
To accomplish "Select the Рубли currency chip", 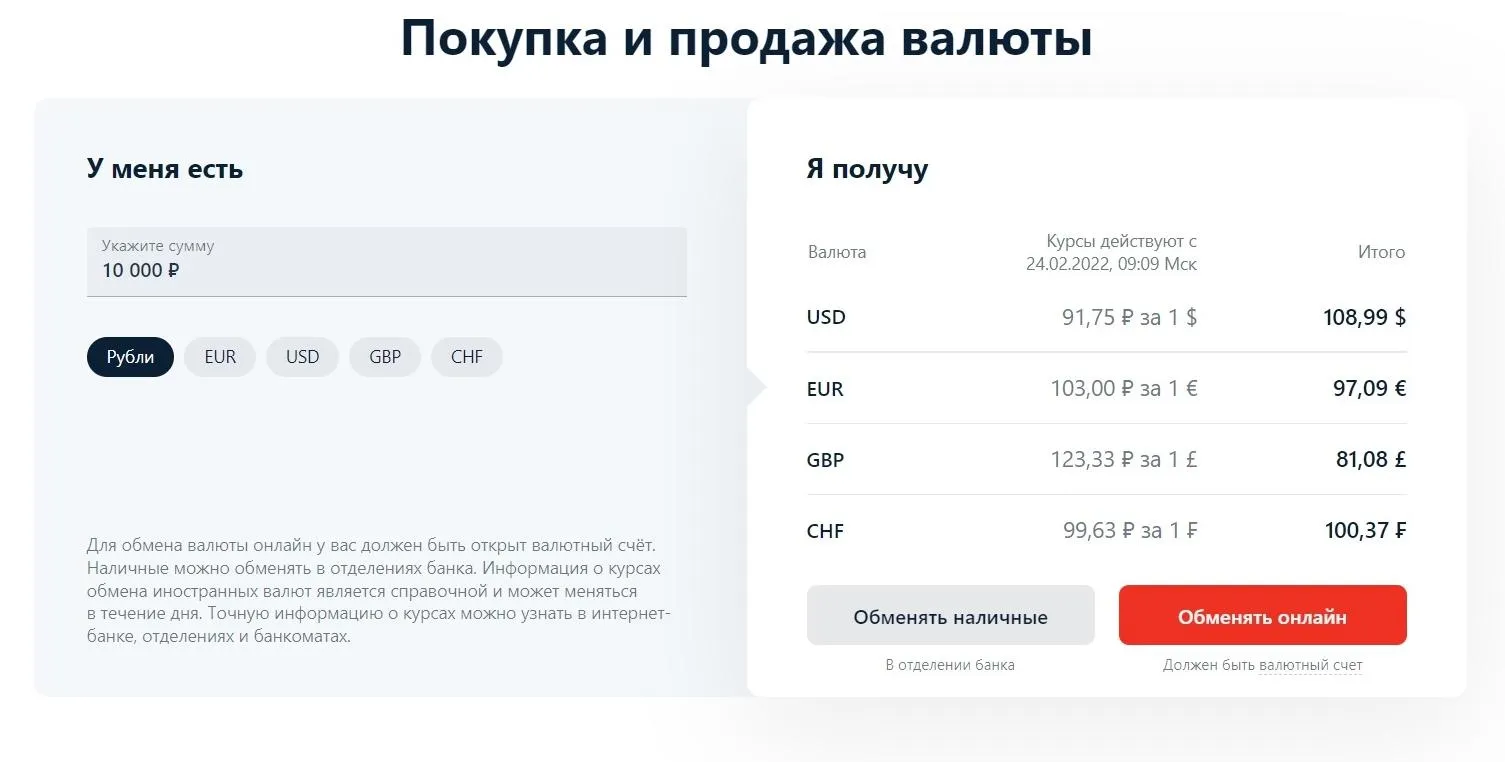I will pos(130,357).
